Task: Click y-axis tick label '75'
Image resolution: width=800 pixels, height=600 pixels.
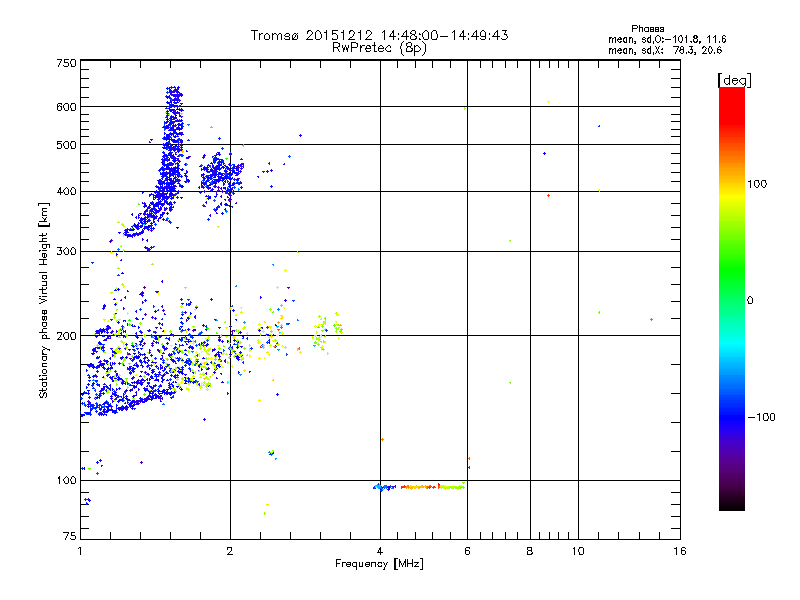Action: [70, 536]
